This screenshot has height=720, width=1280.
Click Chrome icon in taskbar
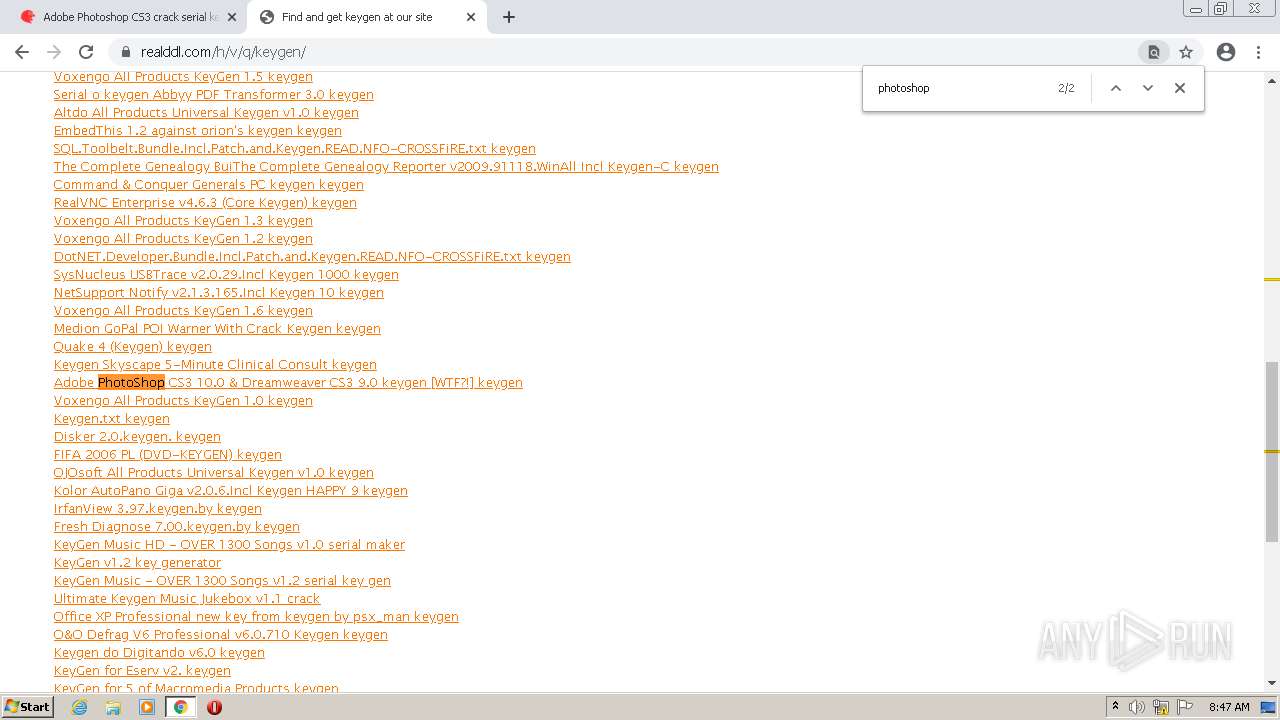(181, 707)
